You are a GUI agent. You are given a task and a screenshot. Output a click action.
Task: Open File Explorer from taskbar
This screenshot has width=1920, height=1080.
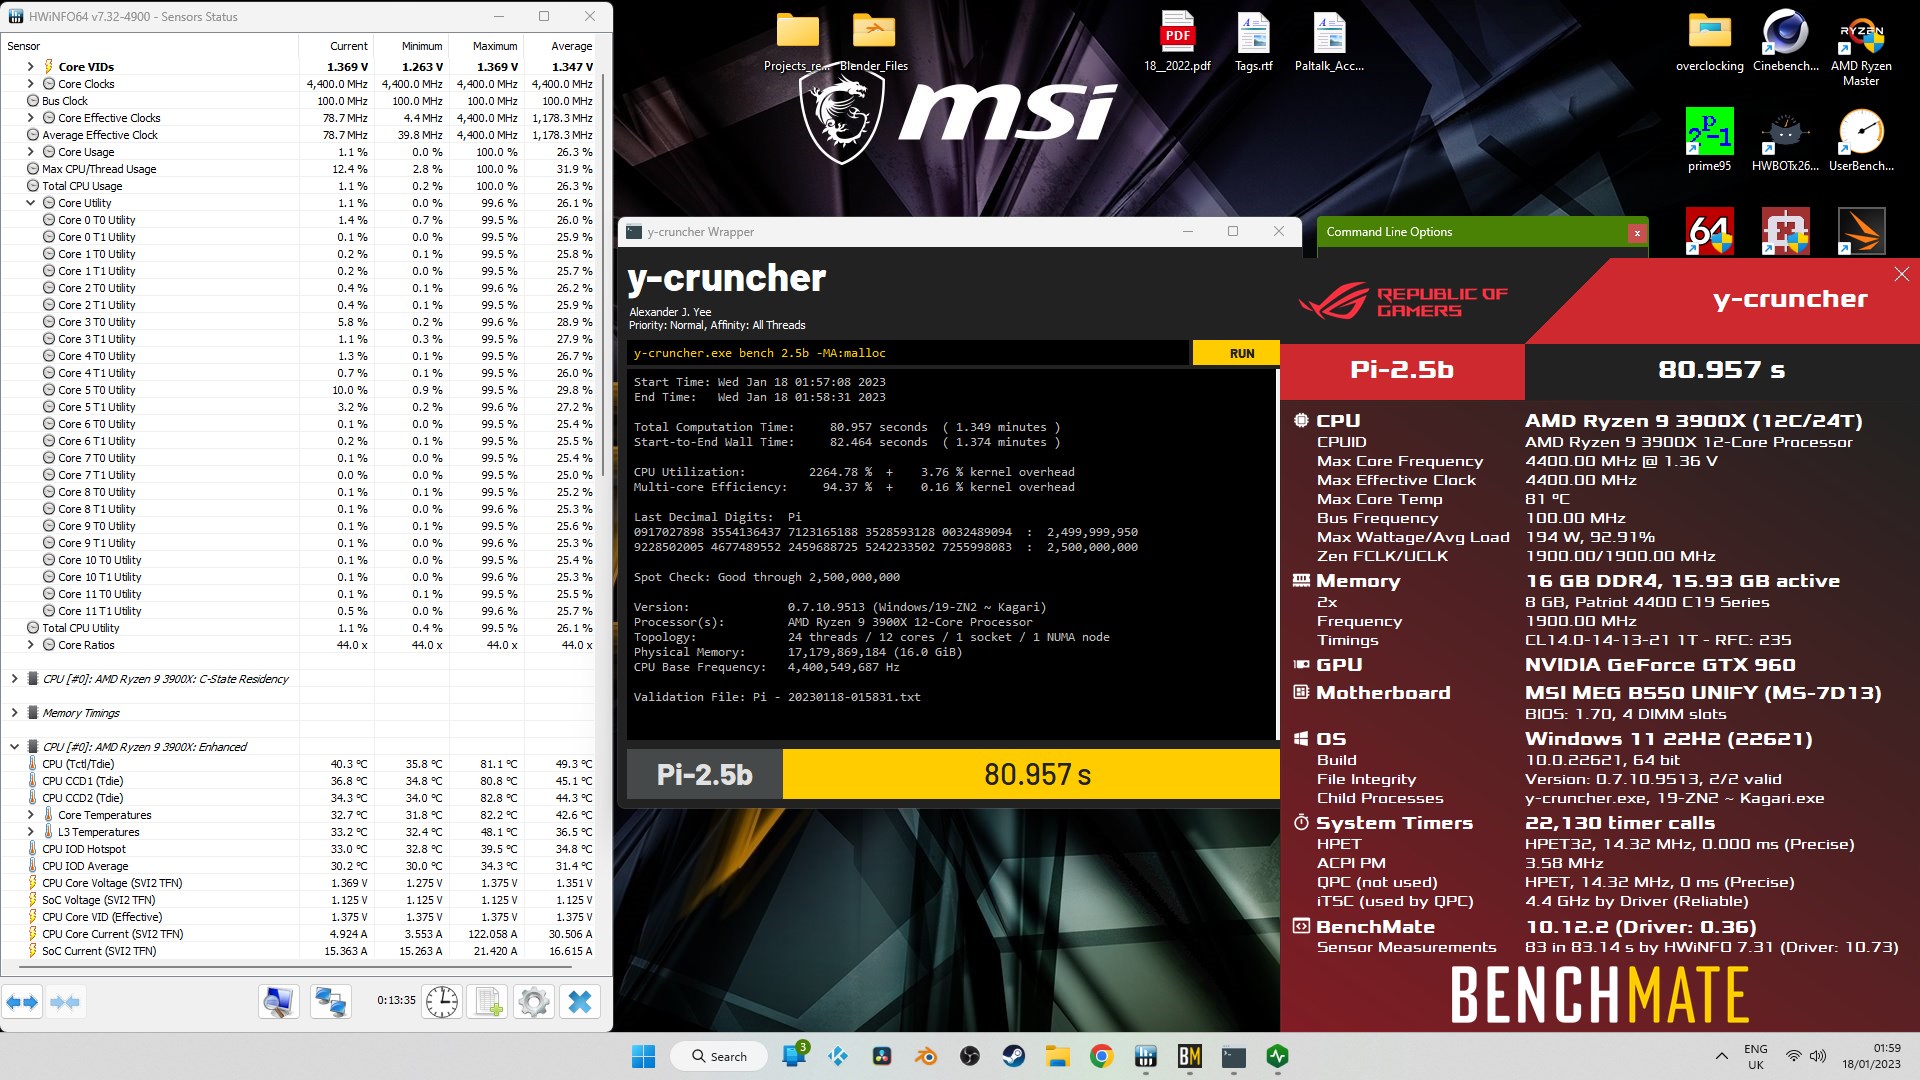click(x=1057, y=1056)
